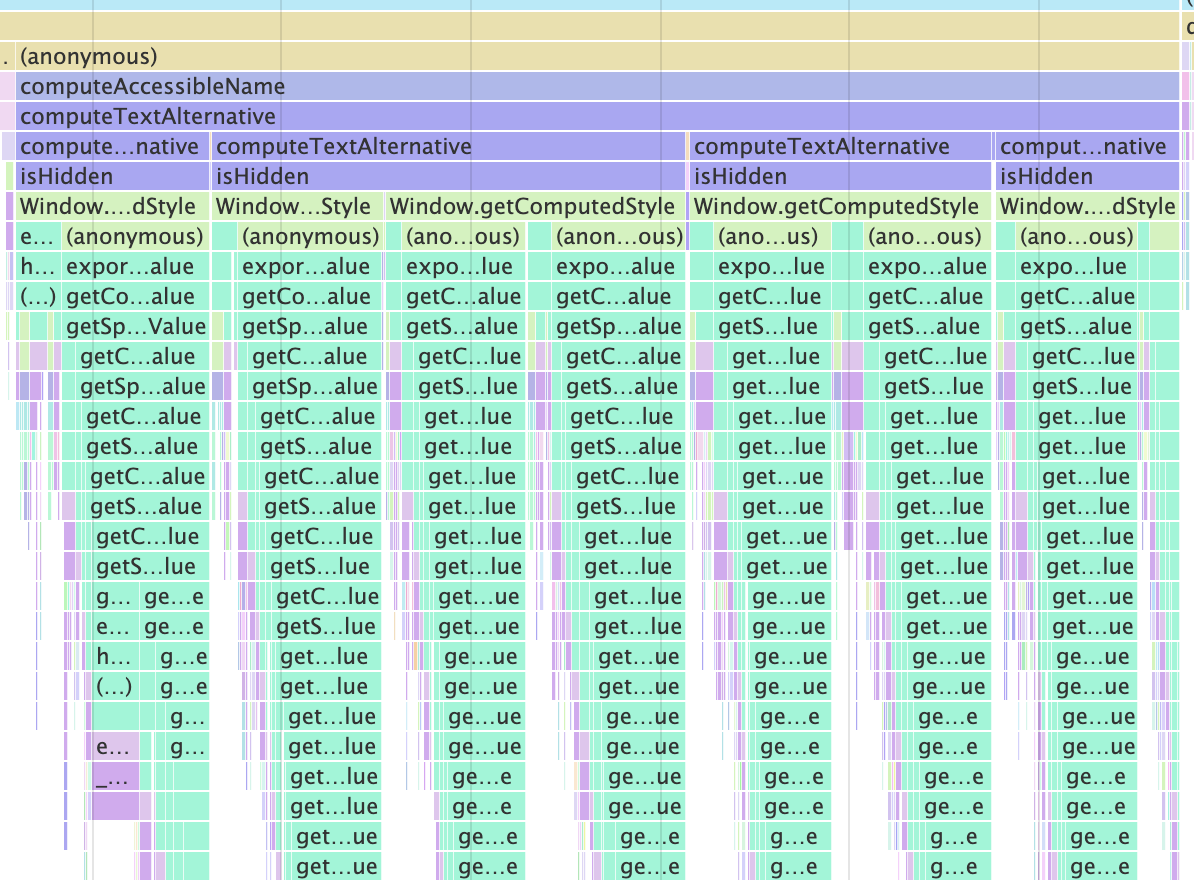1194x880 pixels.
Task: Select the '(anon...ous)' flame bar
Action: 618,237
